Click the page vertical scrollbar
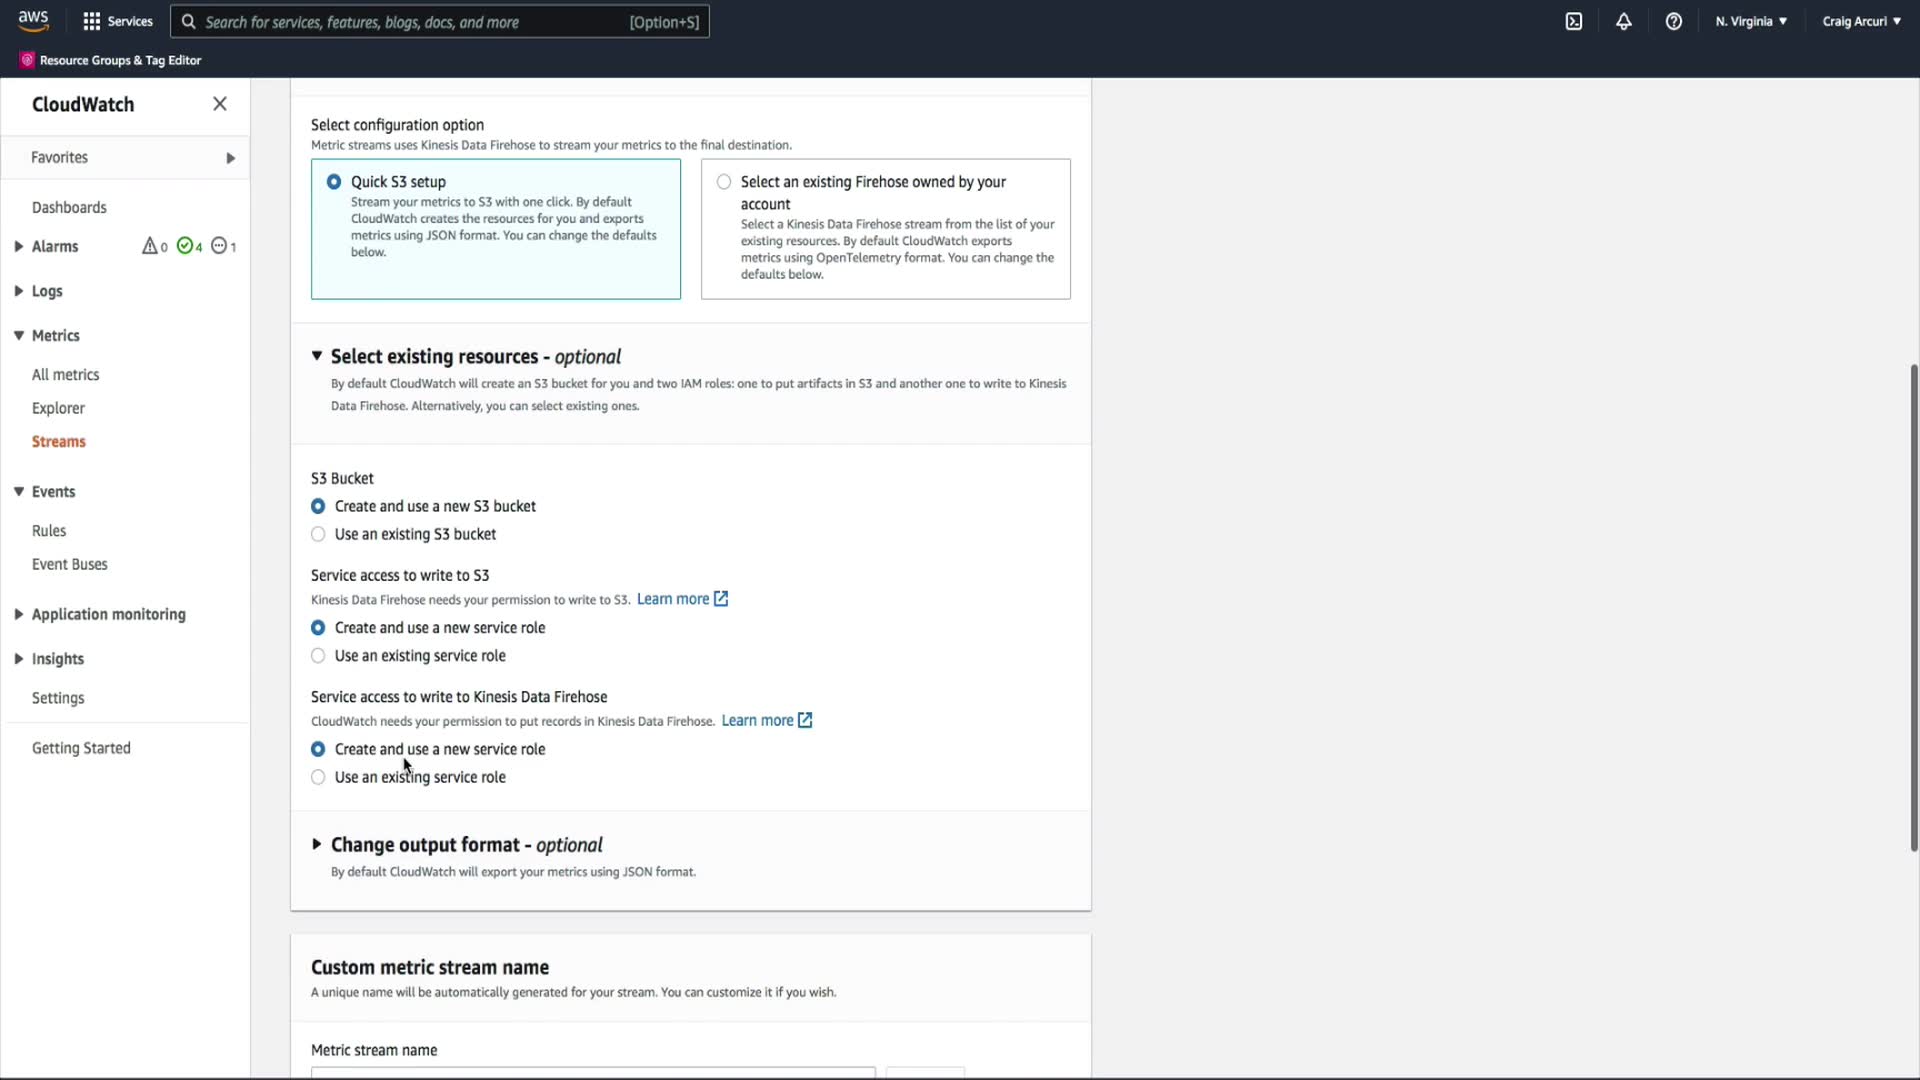This screenshot has height=1080, width=1920. point(1914,607)
